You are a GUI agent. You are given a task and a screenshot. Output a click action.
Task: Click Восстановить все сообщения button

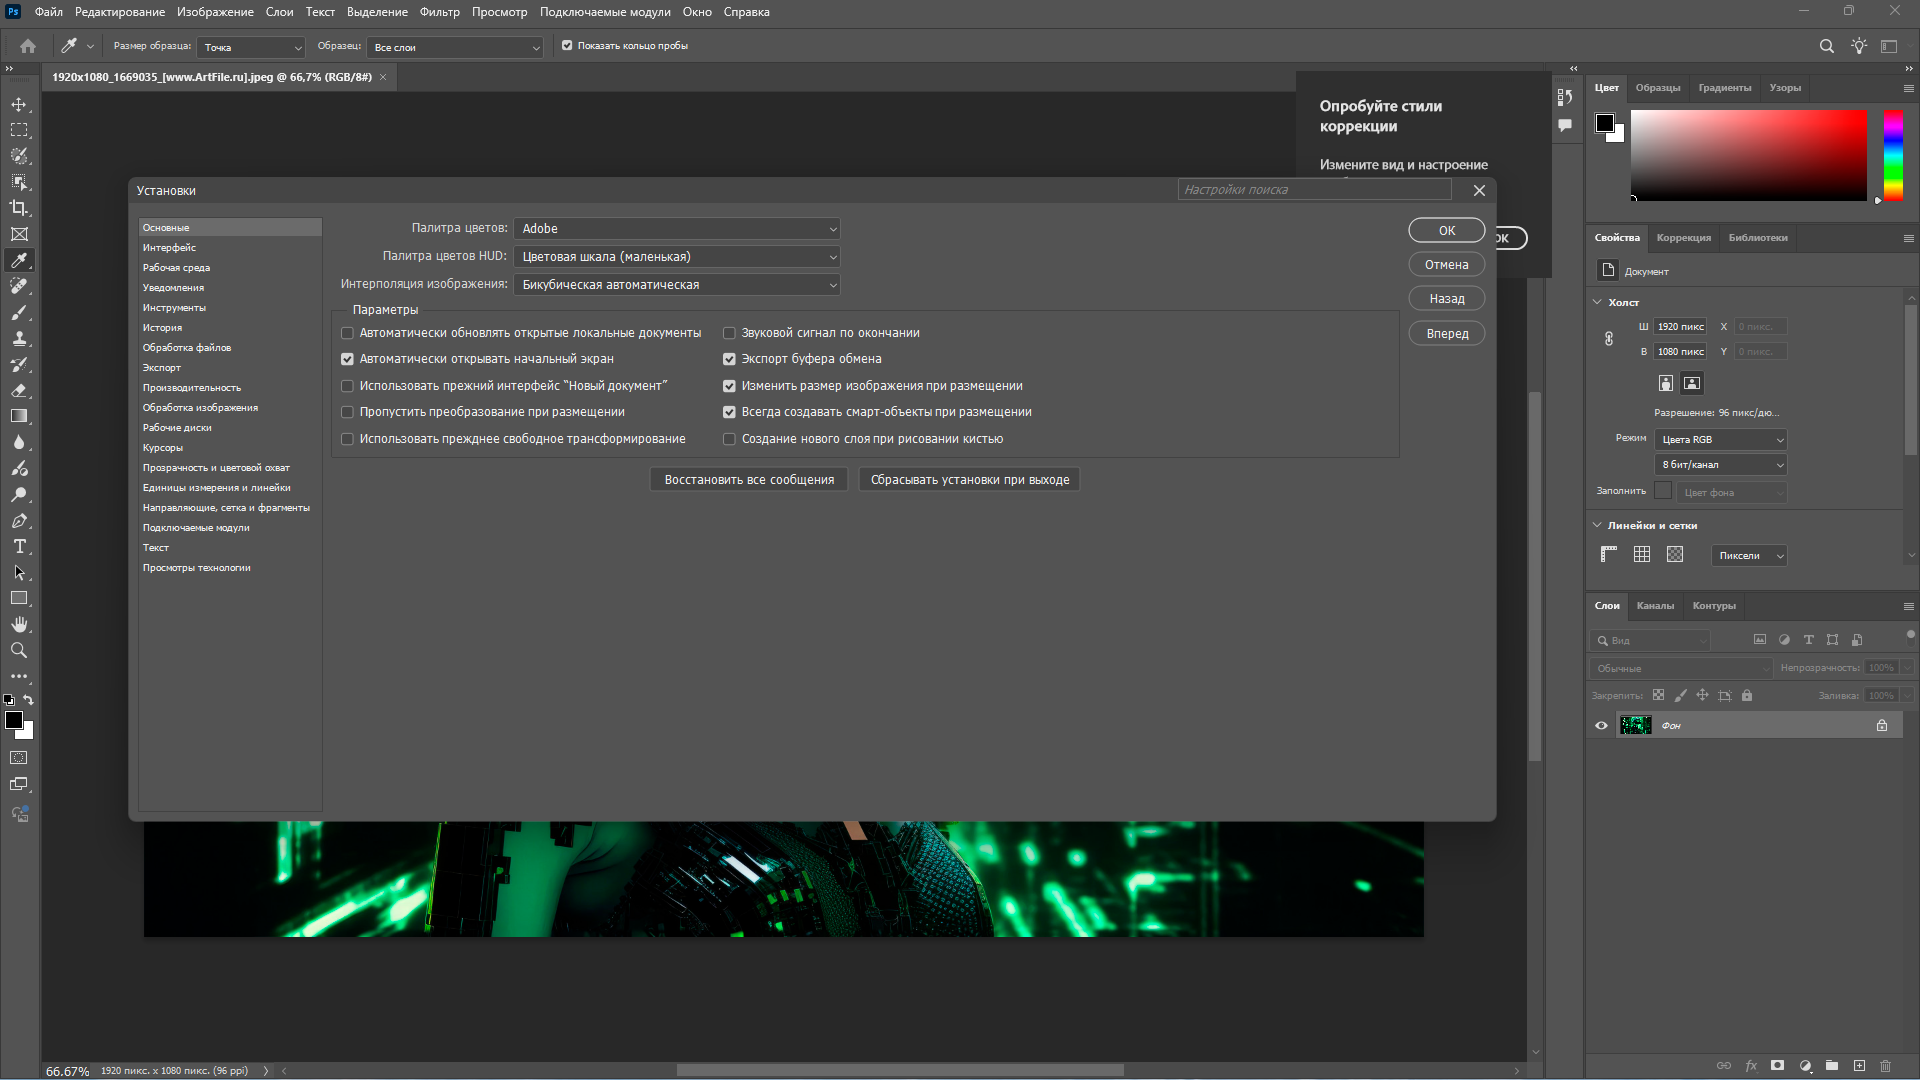tap(749, 480)
